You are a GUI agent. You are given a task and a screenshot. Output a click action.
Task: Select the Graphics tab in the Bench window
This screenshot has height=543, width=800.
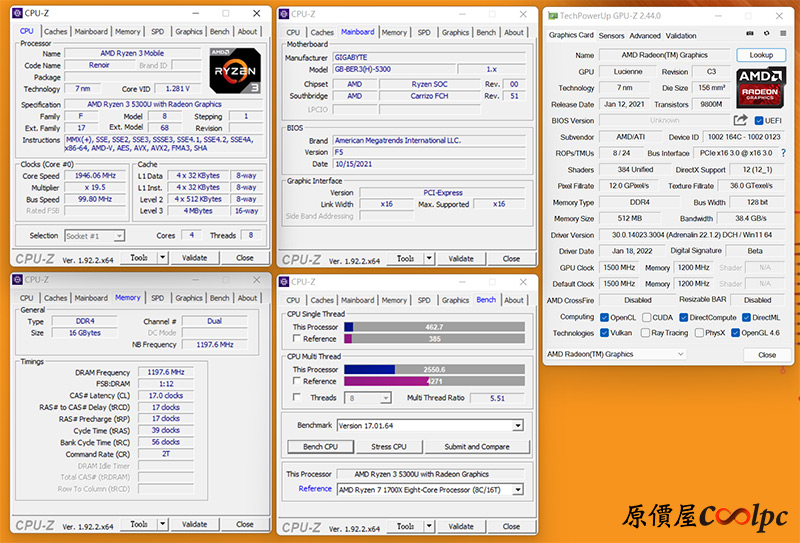pos(455,301)
